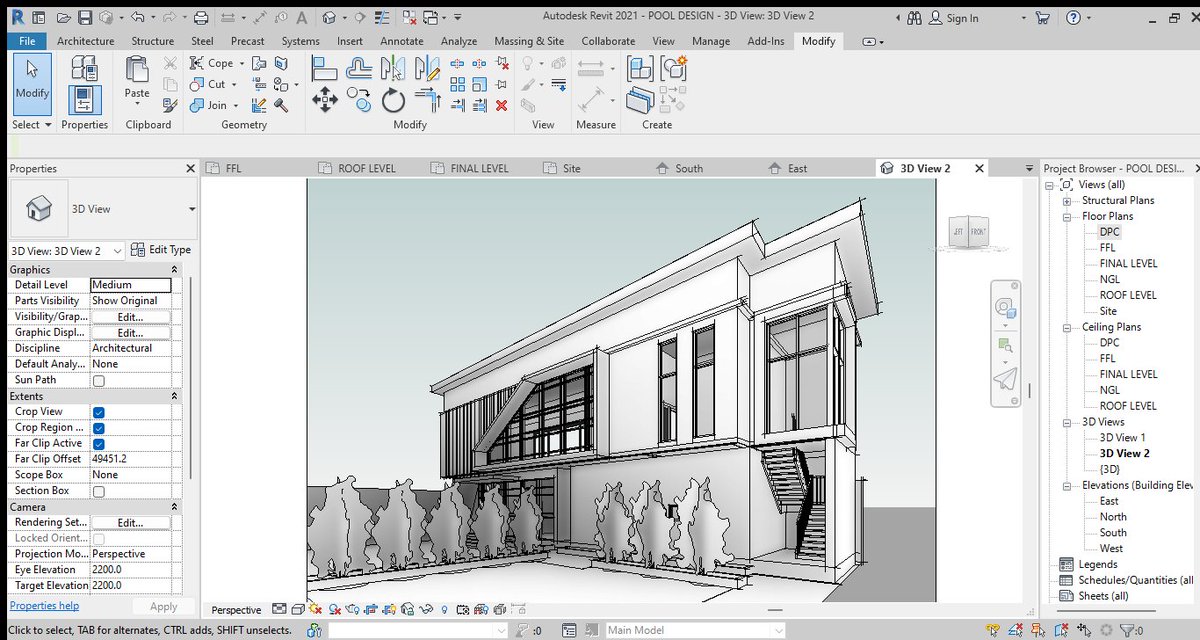Image resolution: width=1200 pixels, height=640 pixels.
Task: Click the Aligned Dimension measure icon
Action: pos(592,100)
